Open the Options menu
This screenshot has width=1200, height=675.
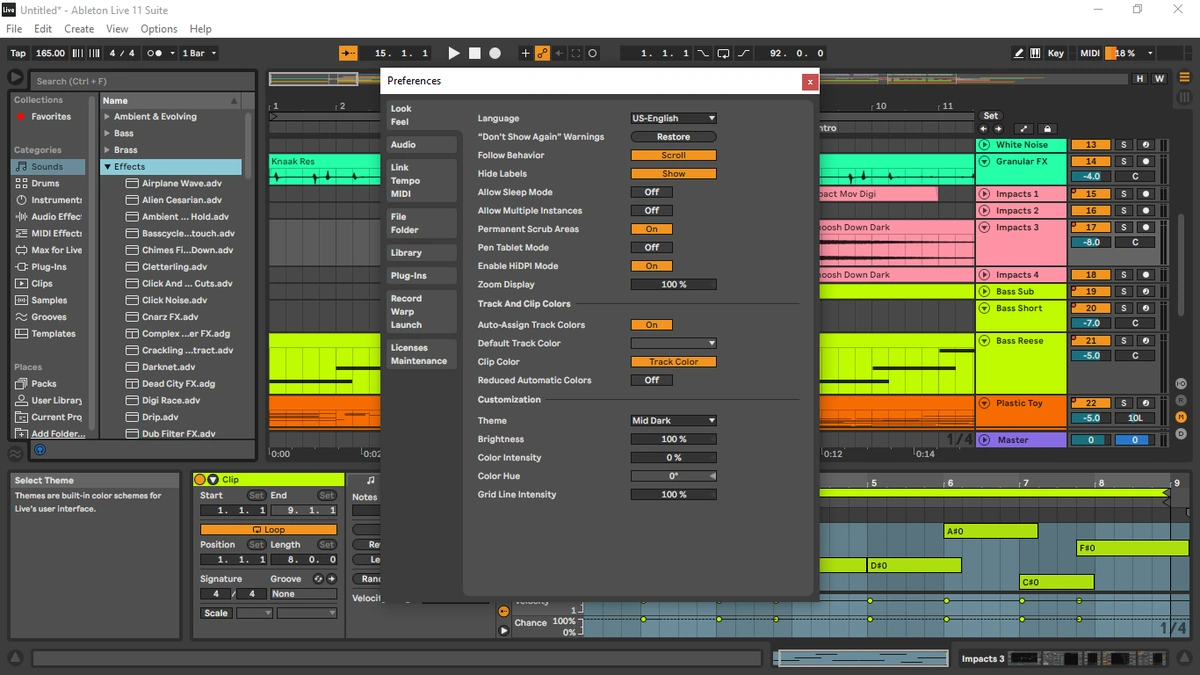(x=159, y=29)
